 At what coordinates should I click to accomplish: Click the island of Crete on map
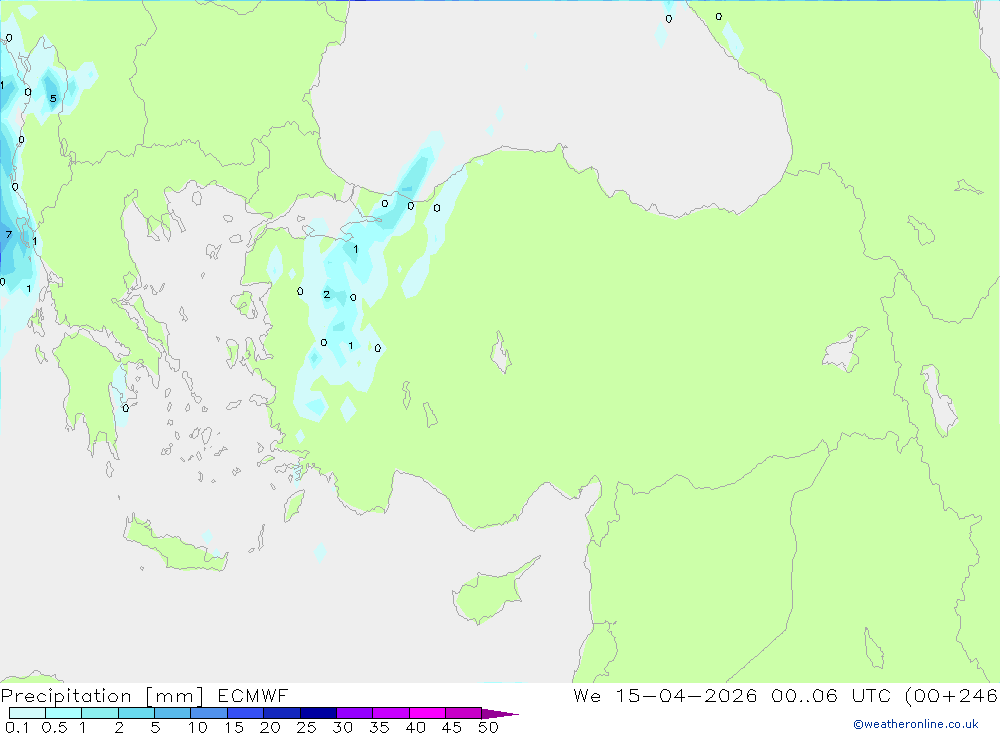coord(175,544)
